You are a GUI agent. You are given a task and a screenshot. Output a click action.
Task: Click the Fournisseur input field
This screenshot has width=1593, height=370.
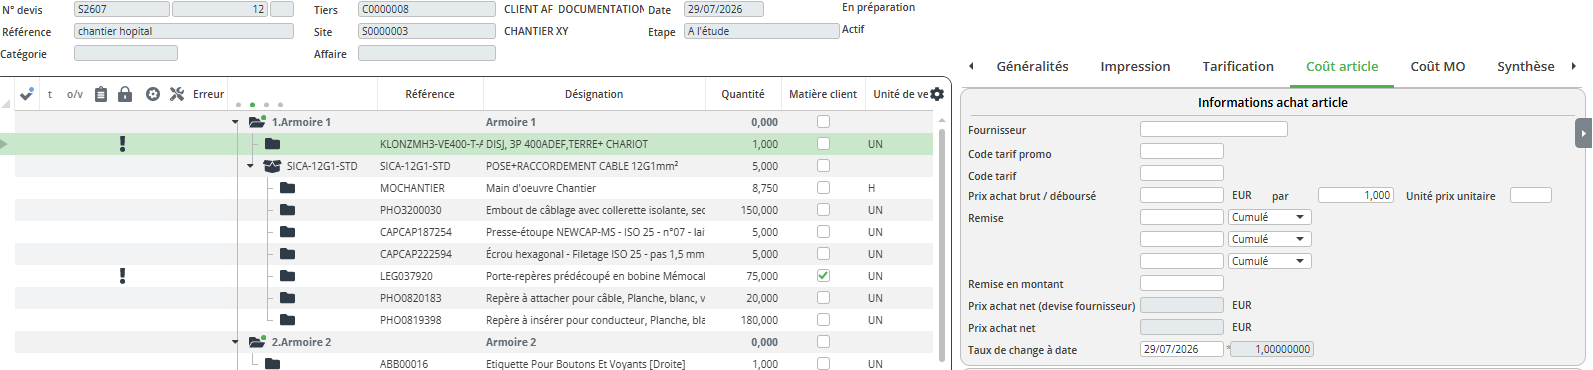point(1213,129)
